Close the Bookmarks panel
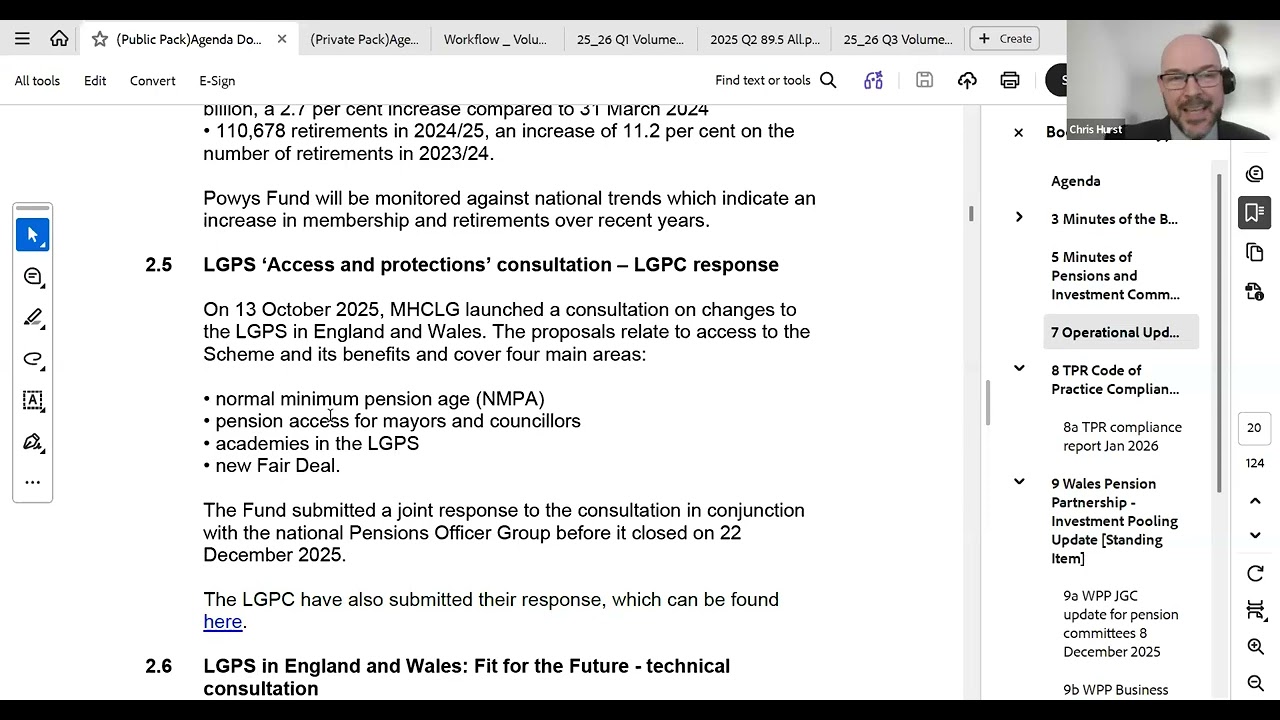The image size is (1280, 720). coord(1018,132)
